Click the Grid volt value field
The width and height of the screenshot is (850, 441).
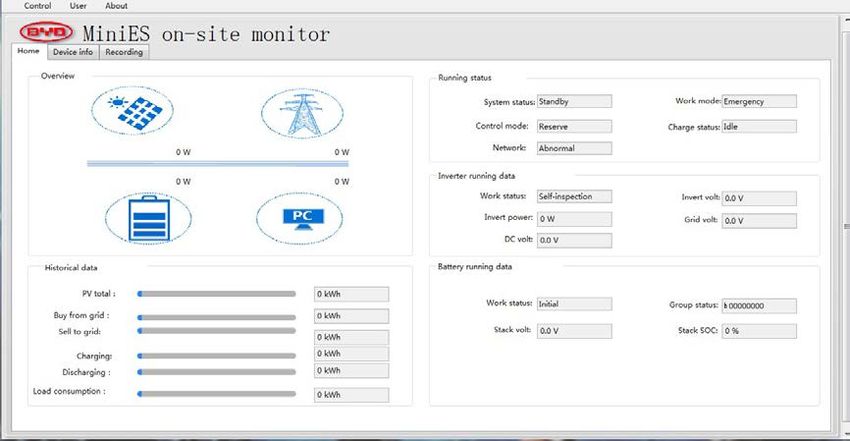[759, 221]
